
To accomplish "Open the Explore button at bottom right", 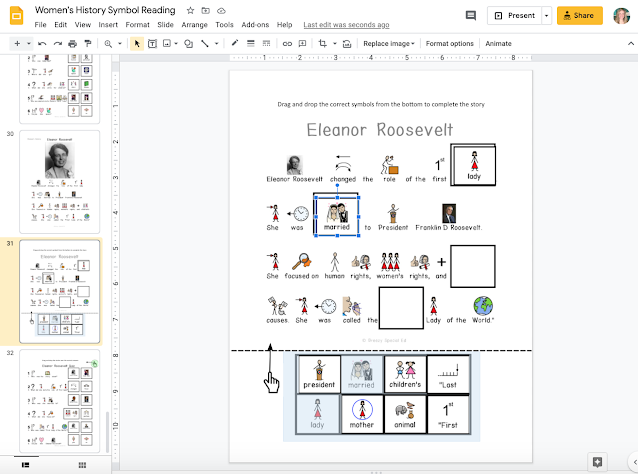I will tap(597, 462).
